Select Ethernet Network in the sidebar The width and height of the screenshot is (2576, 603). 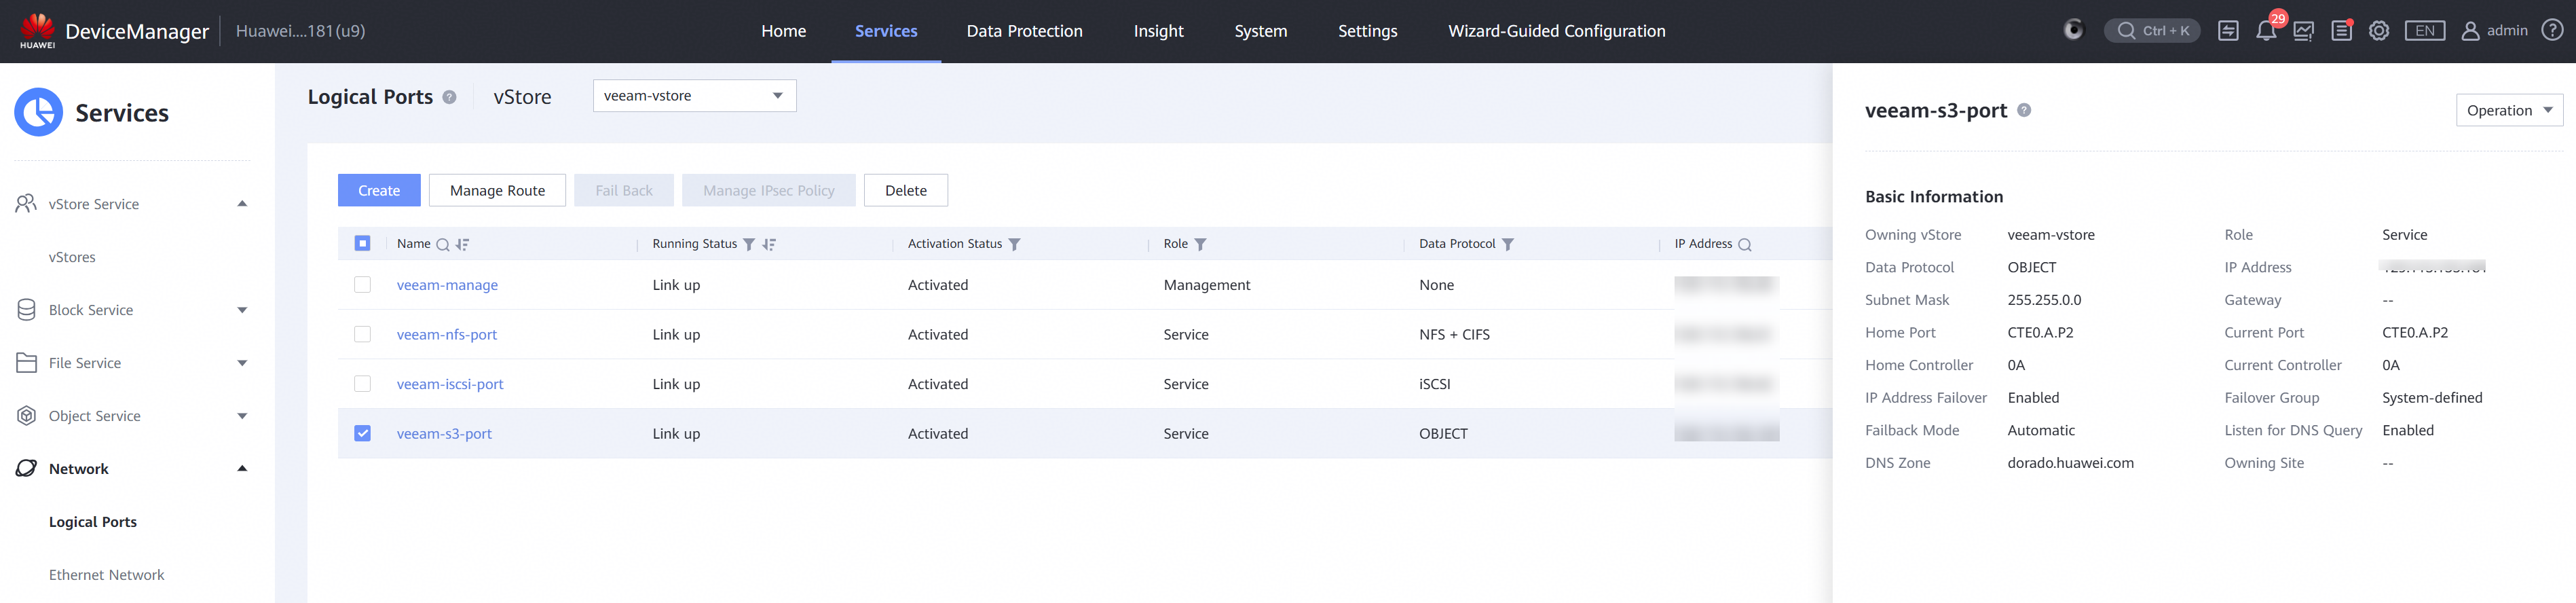106,575
